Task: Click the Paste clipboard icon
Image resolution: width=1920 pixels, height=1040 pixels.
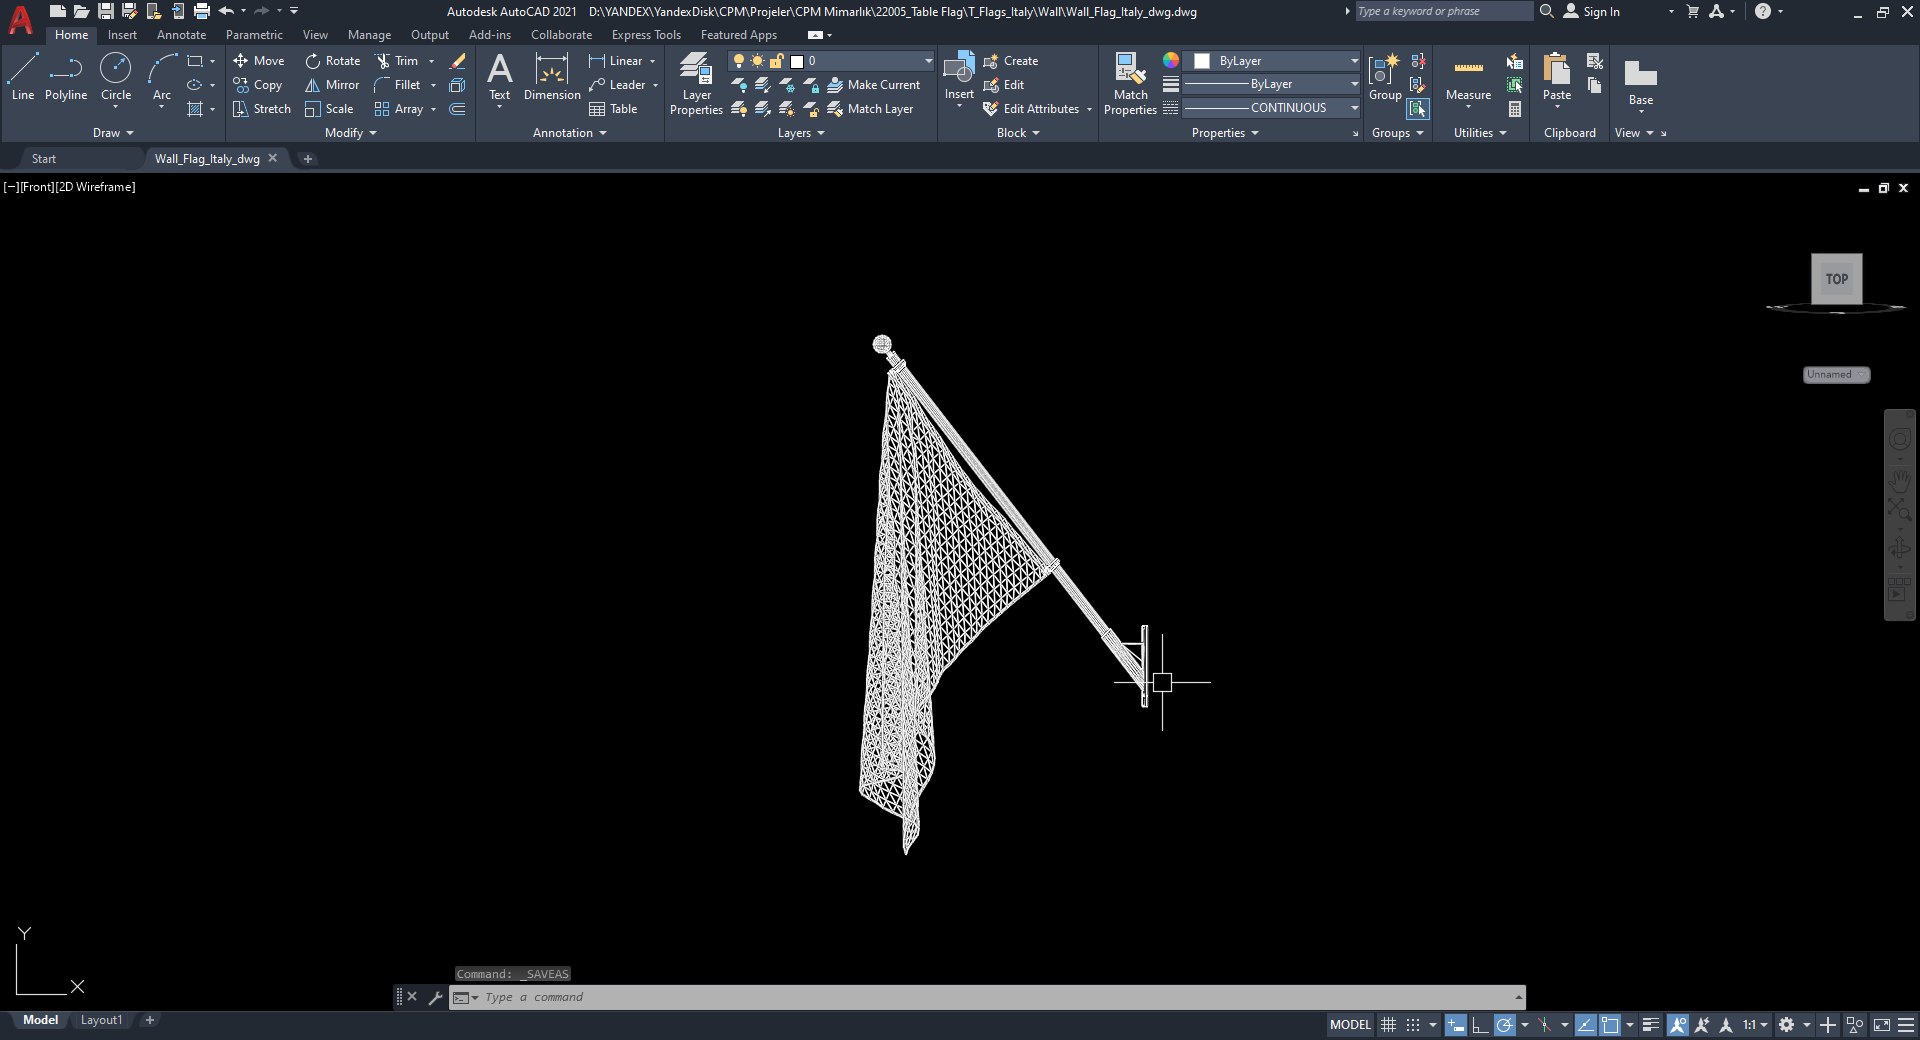Action: [x=1557, y=77]
